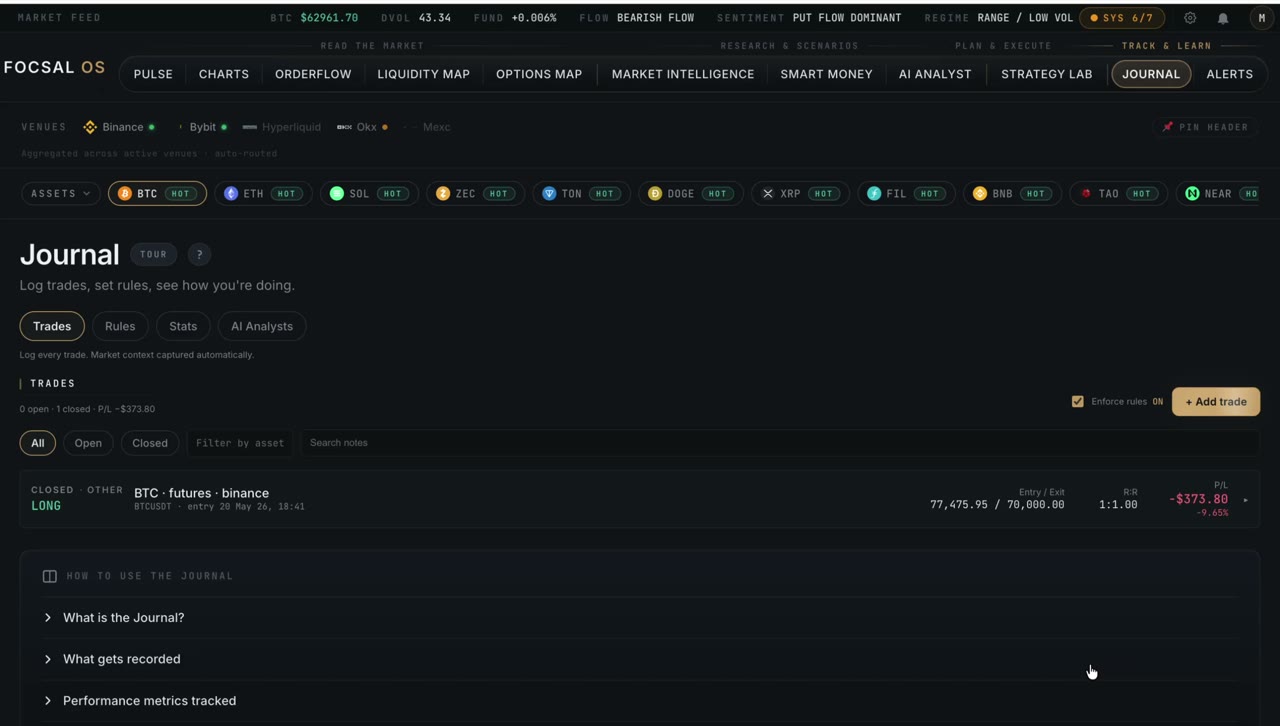
Task: Open the AI Analyst page
Action: click(x=935, y=74)
